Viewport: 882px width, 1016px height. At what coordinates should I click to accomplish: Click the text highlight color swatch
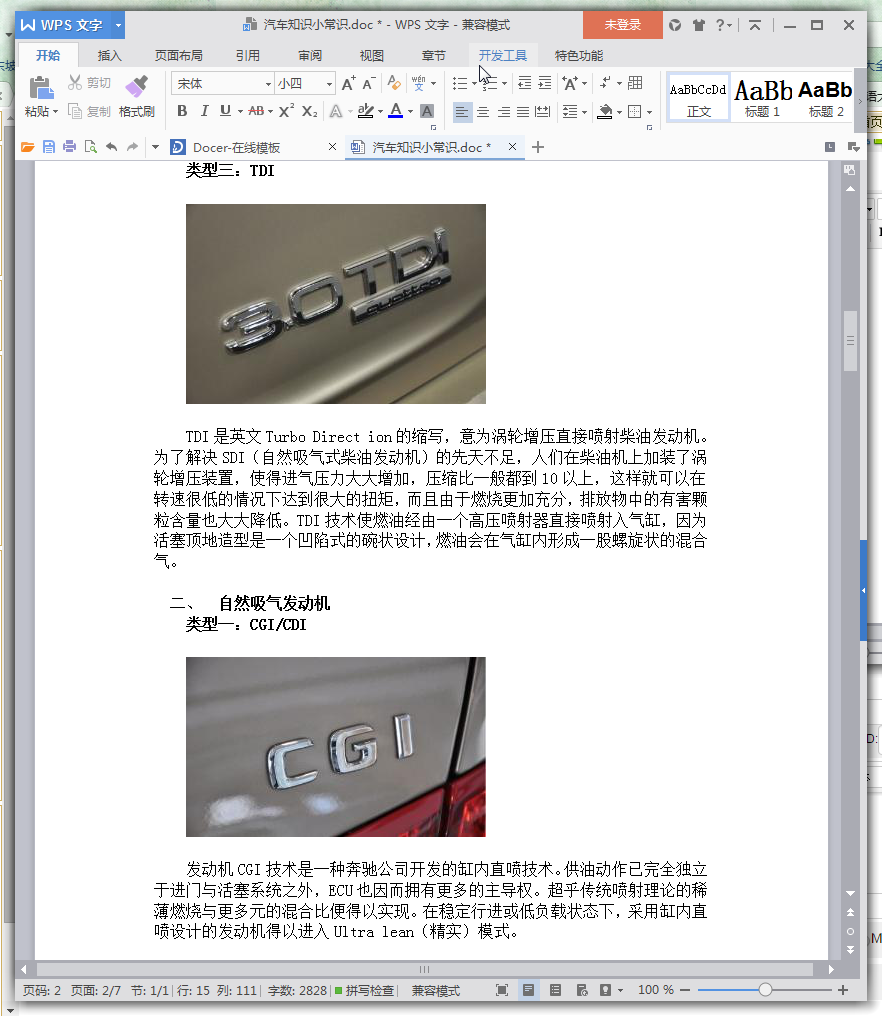366,111
